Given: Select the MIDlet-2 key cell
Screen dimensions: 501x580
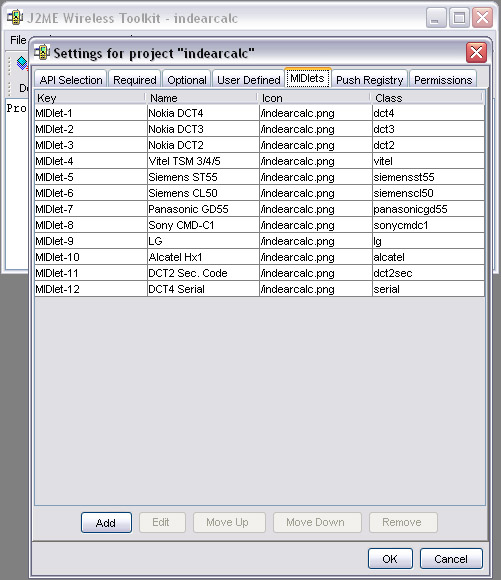Looking at the screenshot, I should coord(91,129).
